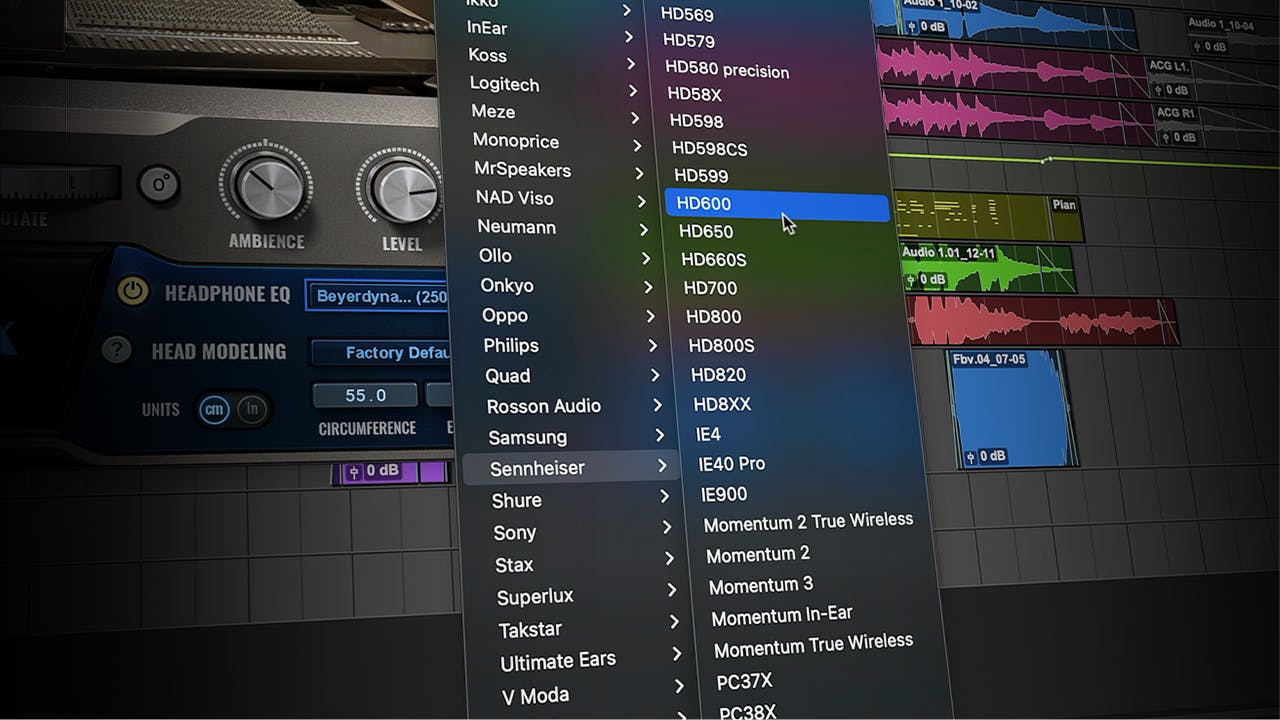Select the in units option

click(x=253, y=409)
